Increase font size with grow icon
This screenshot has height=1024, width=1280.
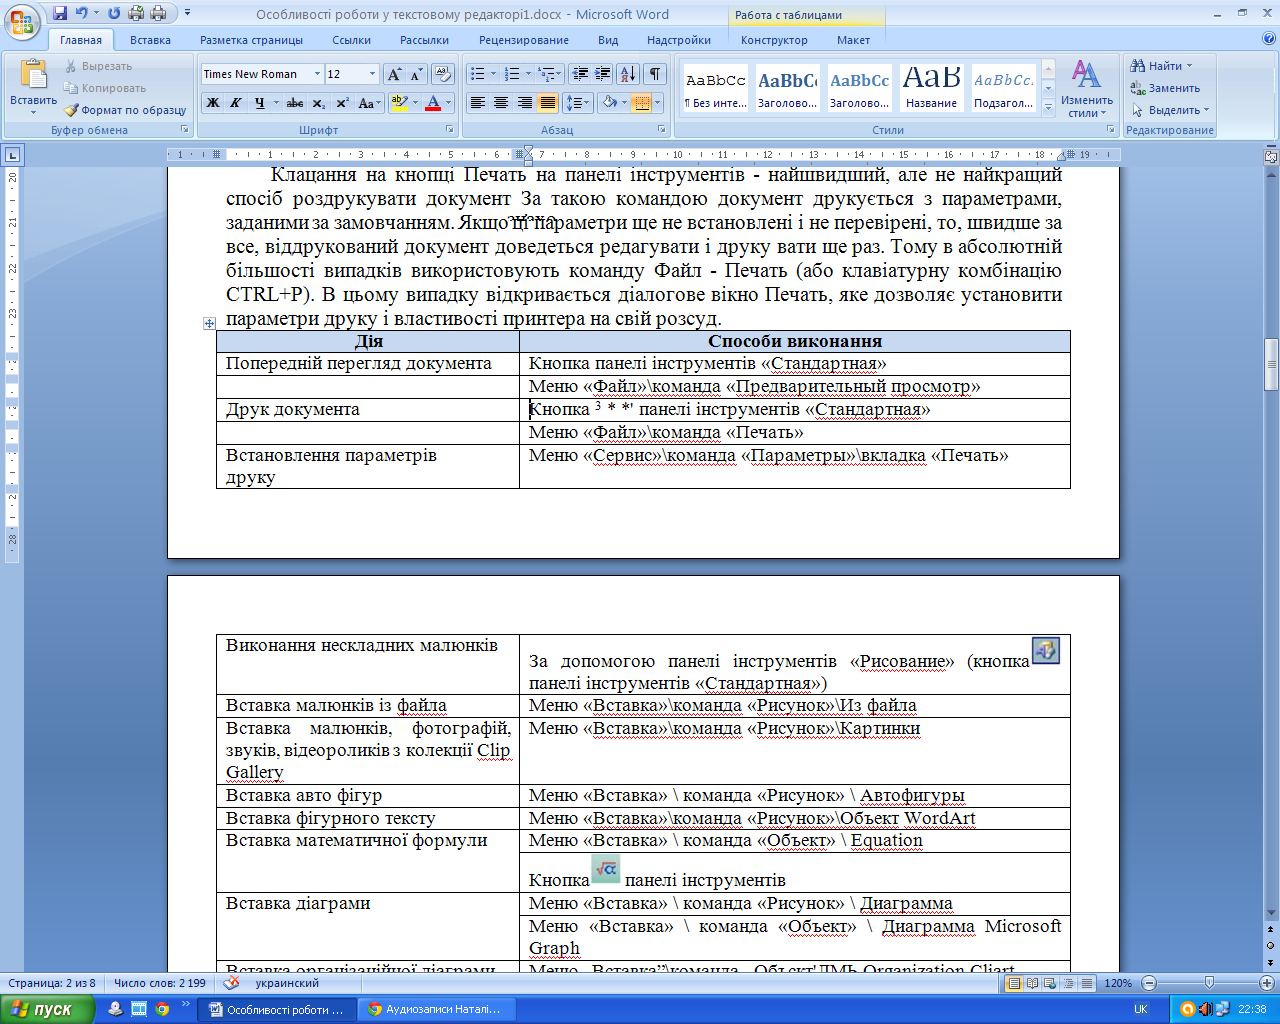click(x=394, y=74)
